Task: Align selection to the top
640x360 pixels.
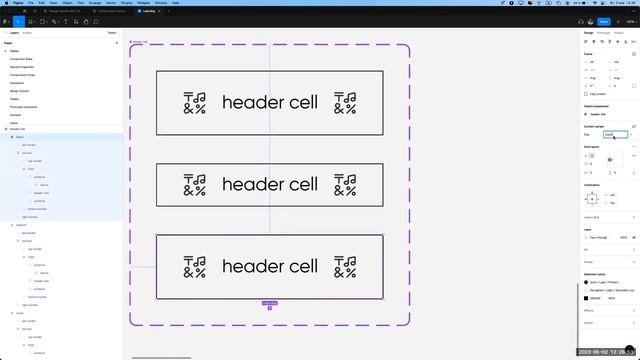Action: (x=610, y=42)
